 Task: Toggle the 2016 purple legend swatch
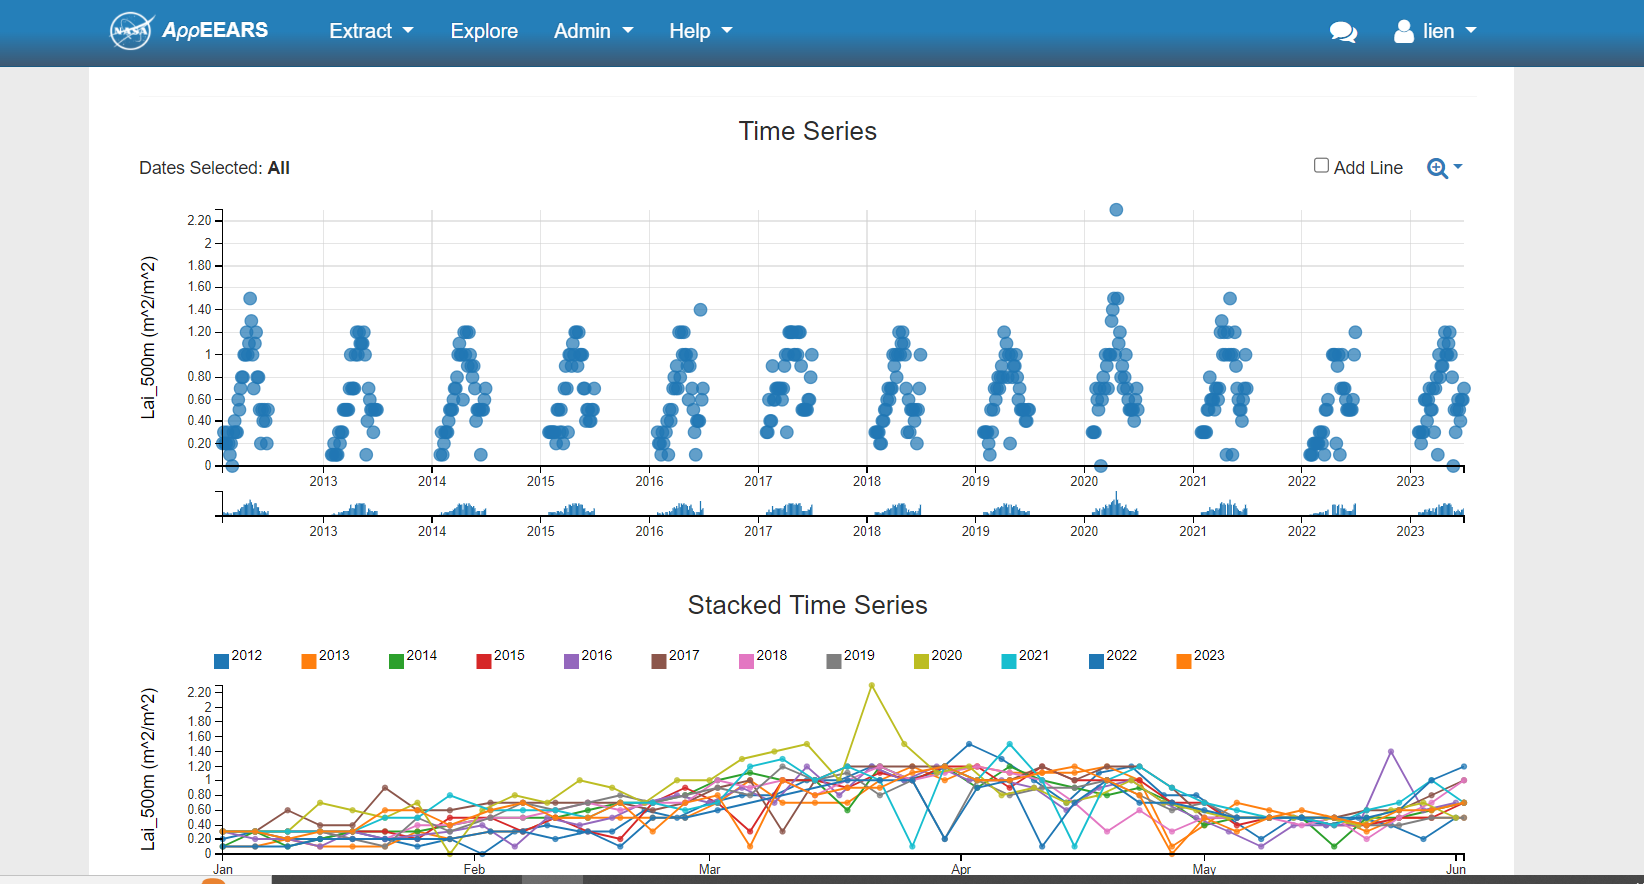571,661
